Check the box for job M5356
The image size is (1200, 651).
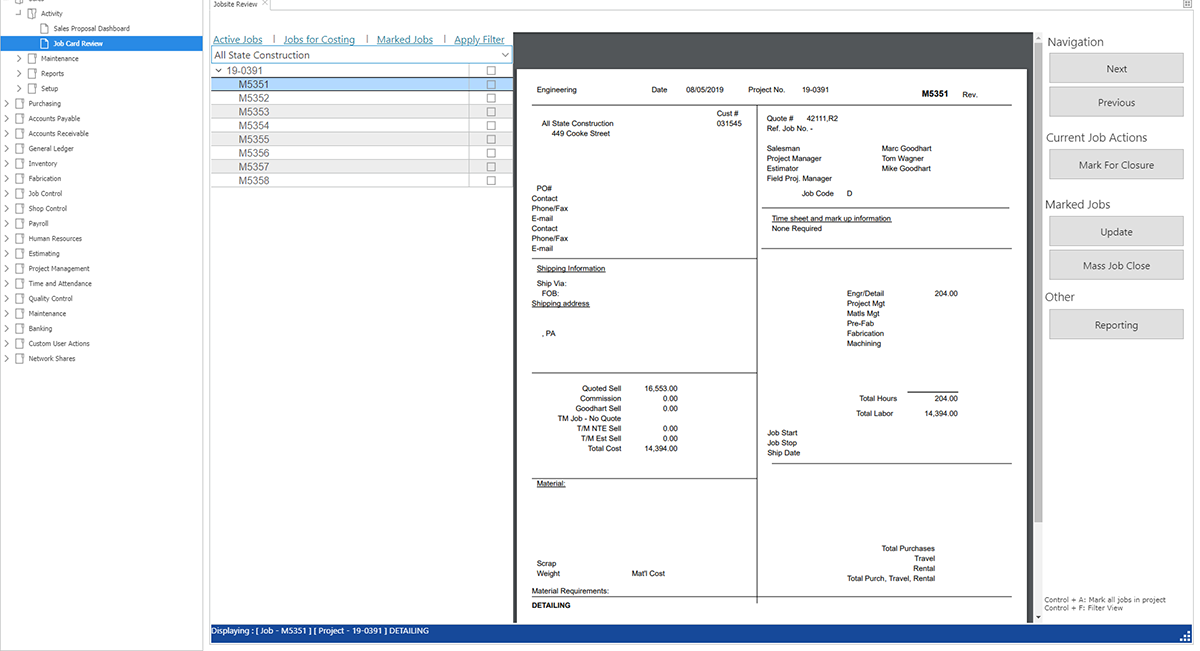pyautogui.click(x=490, y=153)
